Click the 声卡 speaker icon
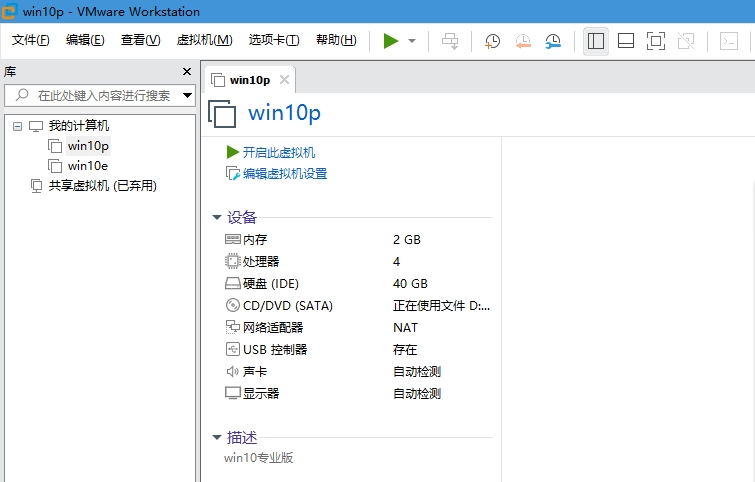This screenshot has height=482, width=755. pyautogui.click(x=233, y=371)
